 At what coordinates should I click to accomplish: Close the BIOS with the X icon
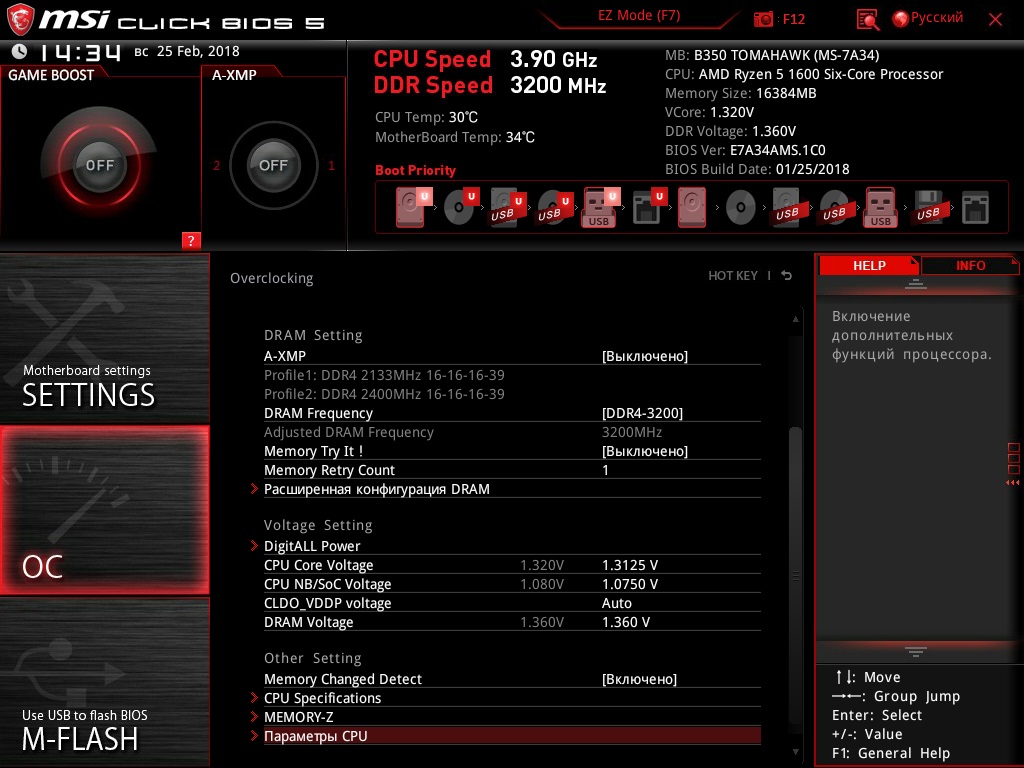tap(995, 20)
